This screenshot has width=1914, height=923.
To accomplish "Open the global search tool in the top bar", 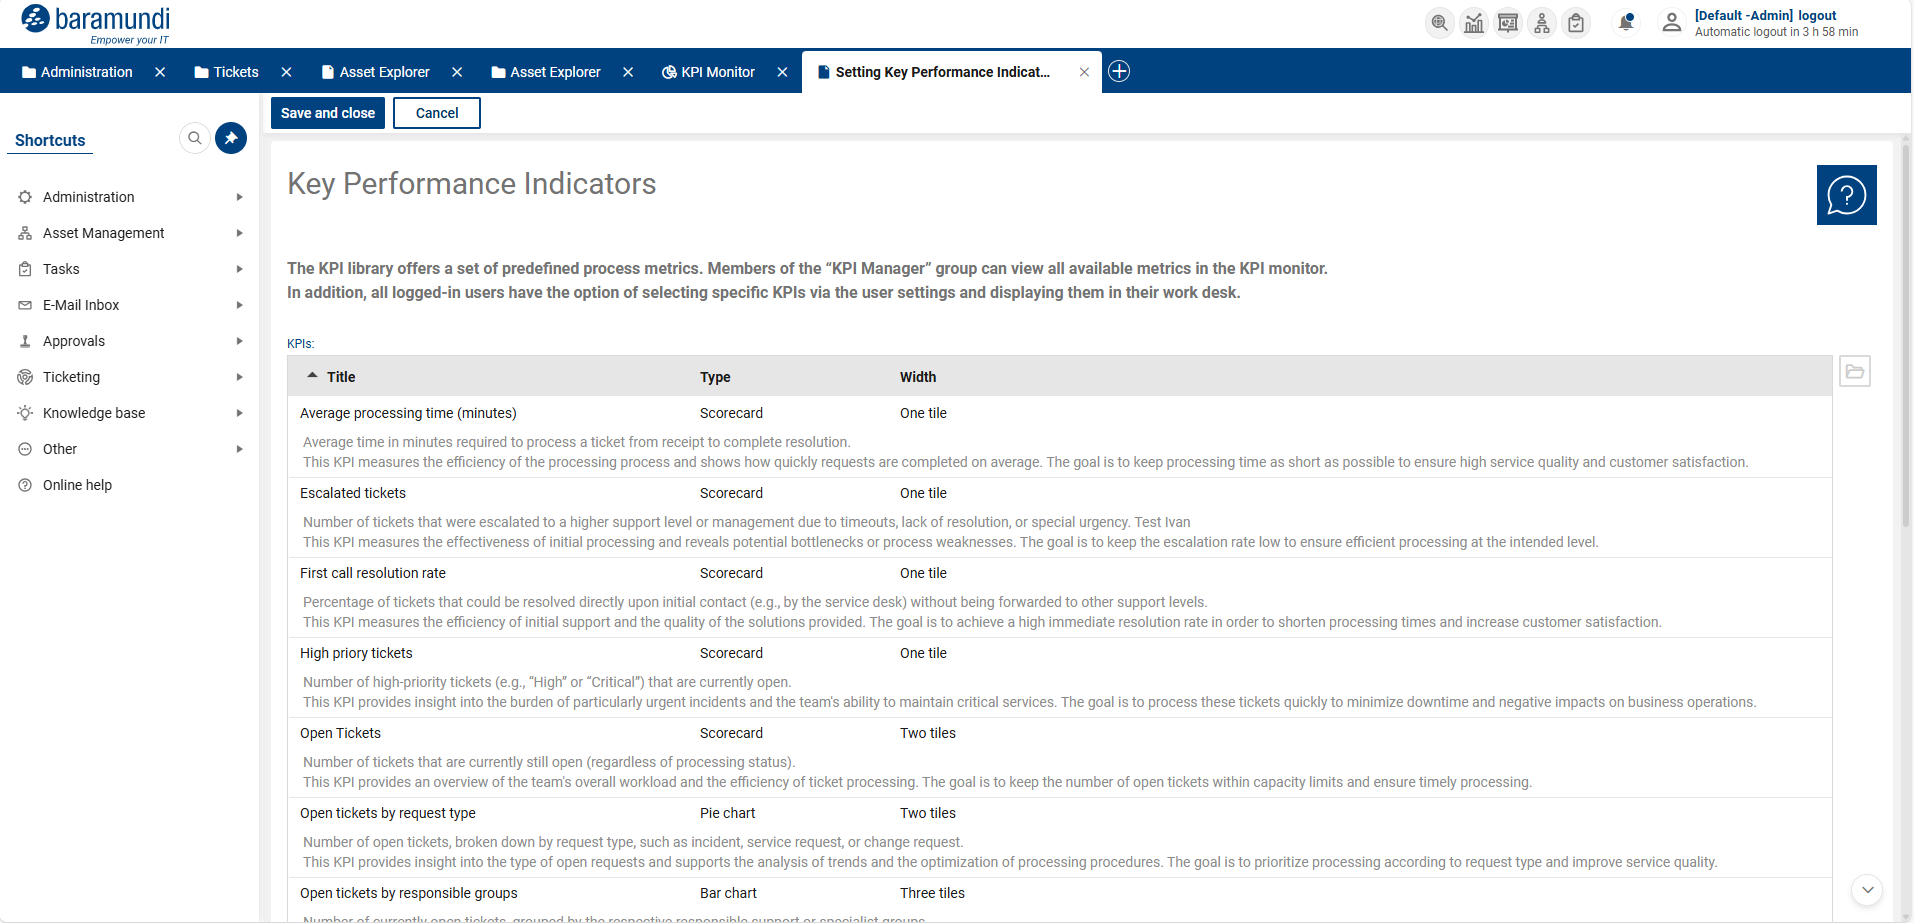I will coord(1440,23).
